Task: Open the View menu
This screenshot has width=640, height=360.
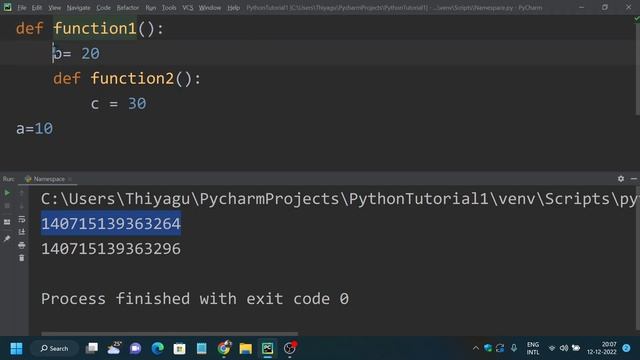Action: point(54,8)
